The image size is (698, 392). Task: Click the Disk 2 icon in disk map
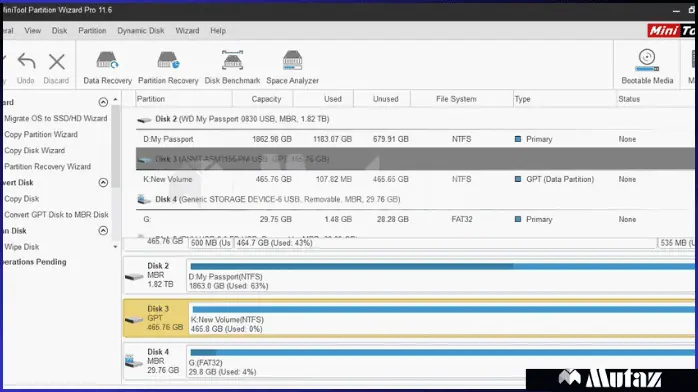[134, 276]
